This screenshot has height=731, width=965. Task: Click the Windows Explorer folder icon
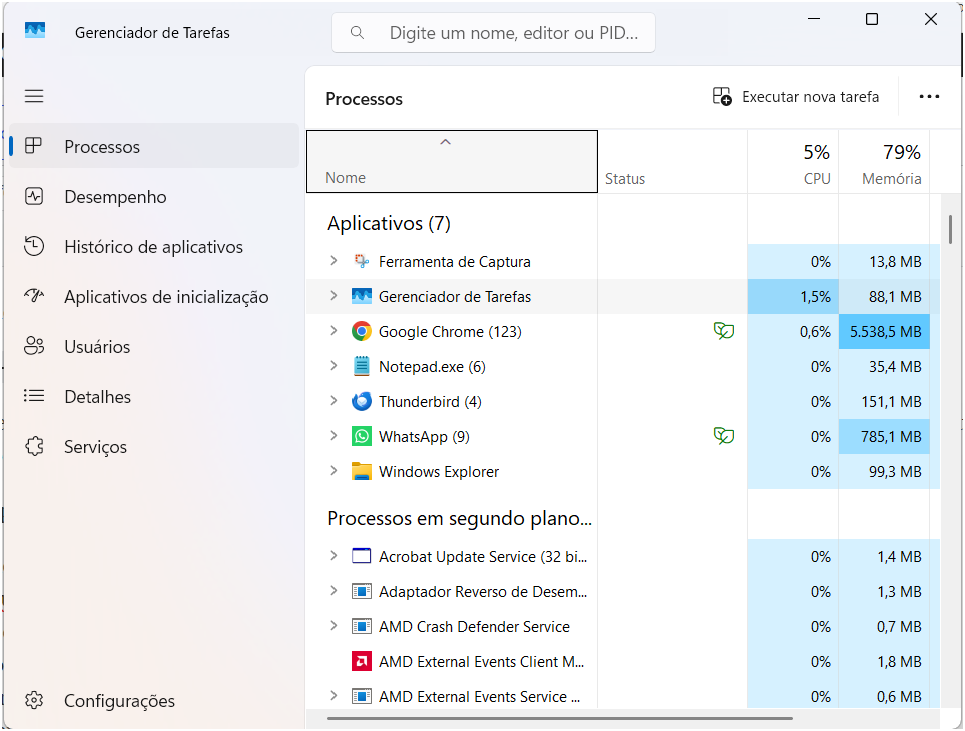pos(362,471)
